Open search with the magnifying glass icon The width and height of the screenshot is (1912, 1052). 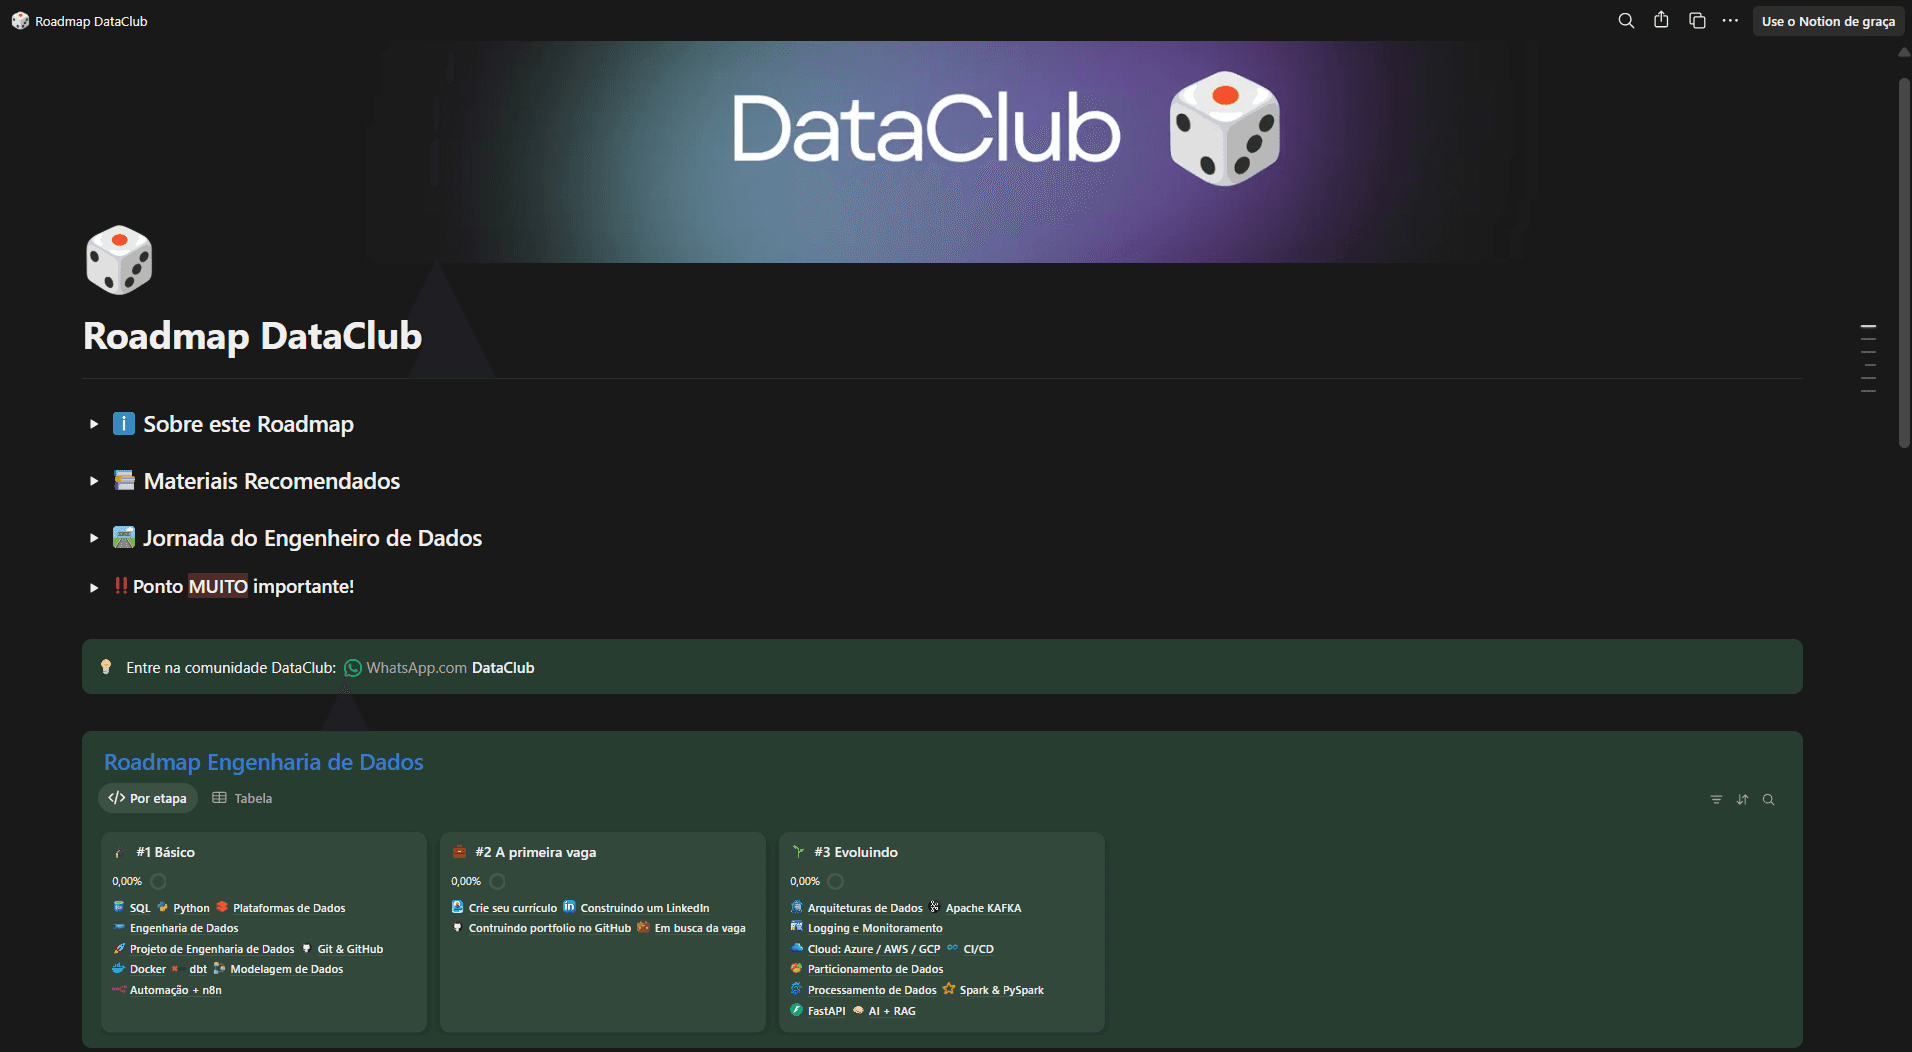[1625, 20]
